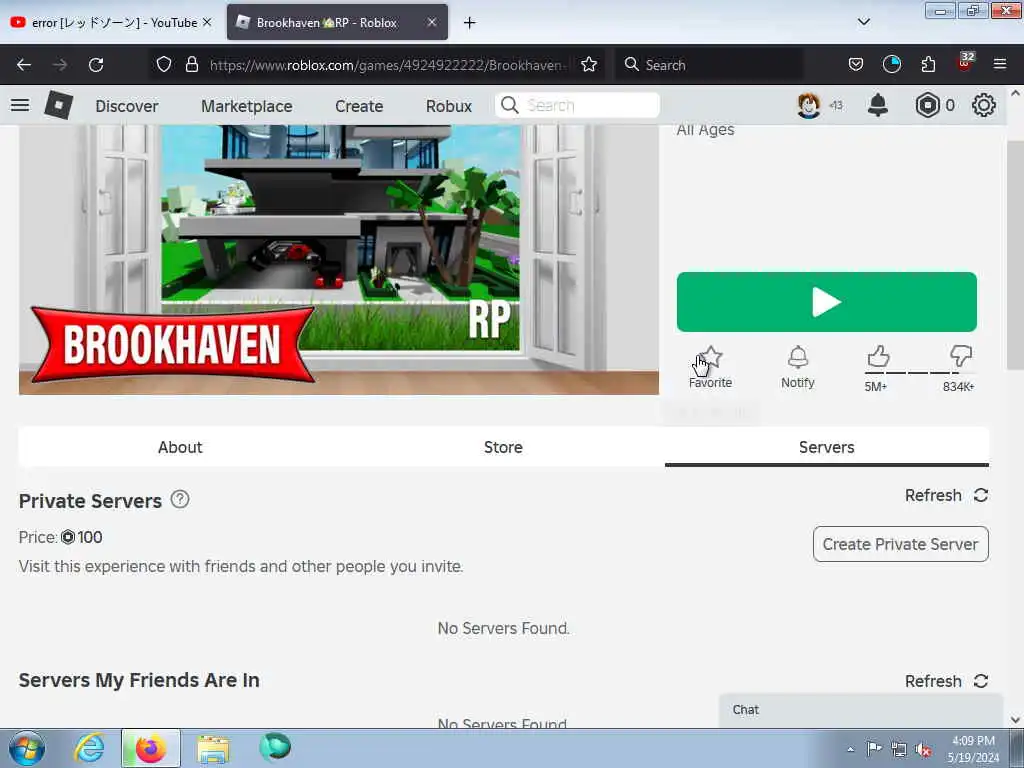Open the taskbar clock showing 4:09 PM
This screenshot has width=1024, height=768.
[973, 749]
